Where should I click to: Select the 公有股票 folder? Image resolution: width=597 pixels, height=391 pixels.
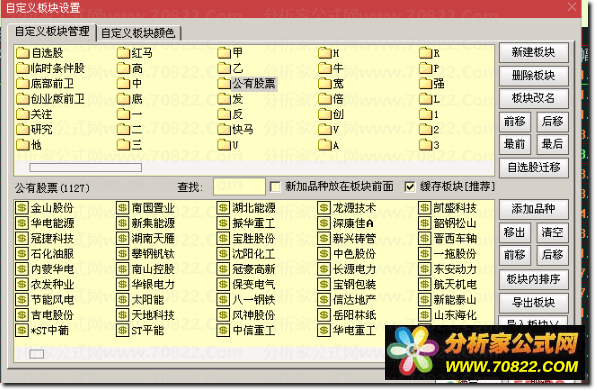coord(247,83)
